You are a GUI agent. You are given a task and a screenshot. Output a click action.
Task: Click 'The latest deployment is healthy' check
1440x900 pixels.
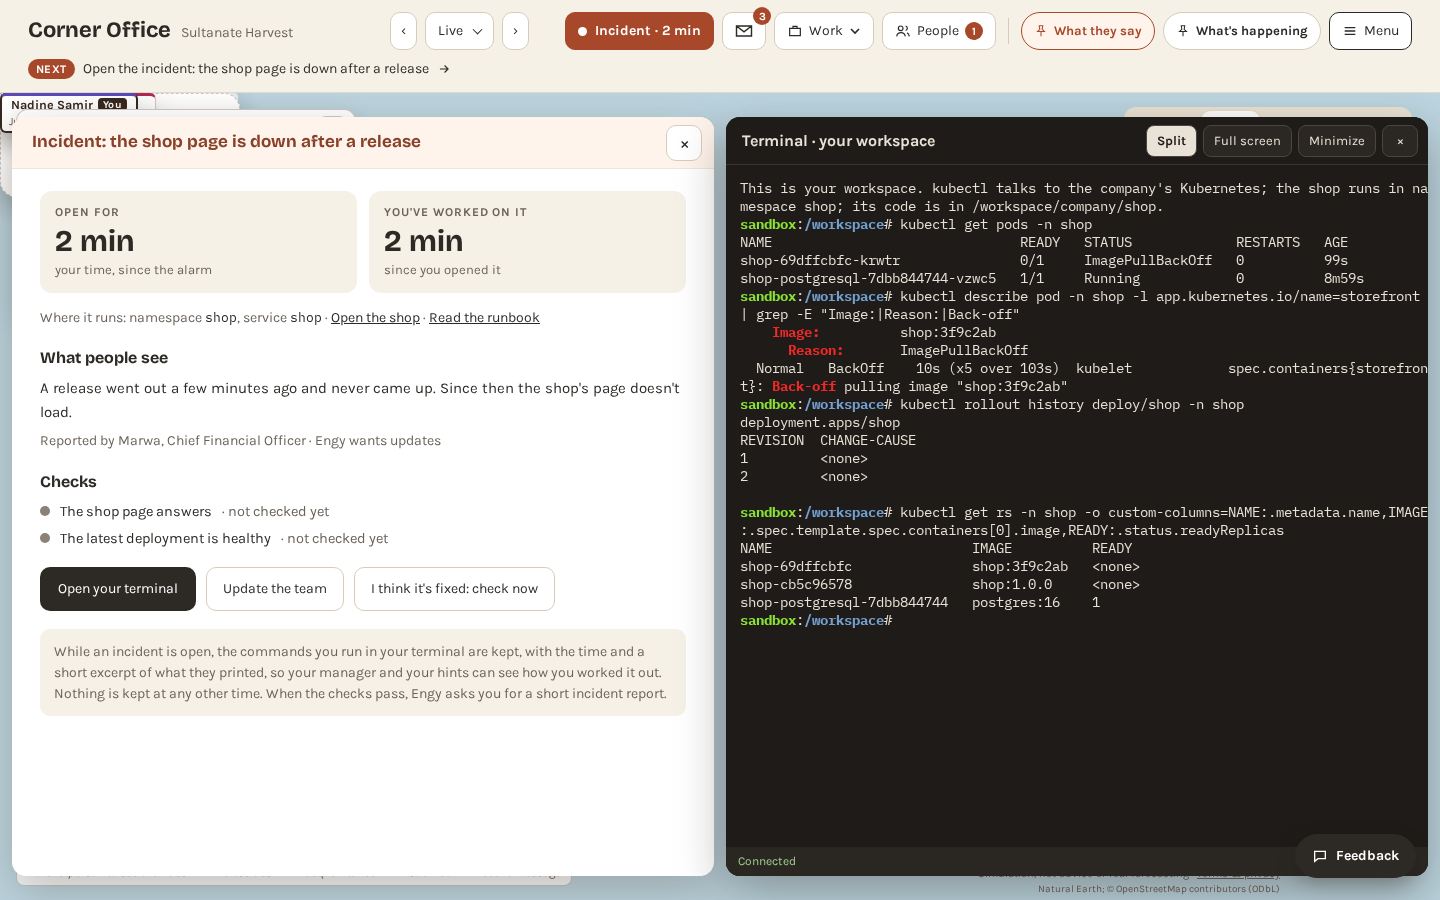pos(165,539)
